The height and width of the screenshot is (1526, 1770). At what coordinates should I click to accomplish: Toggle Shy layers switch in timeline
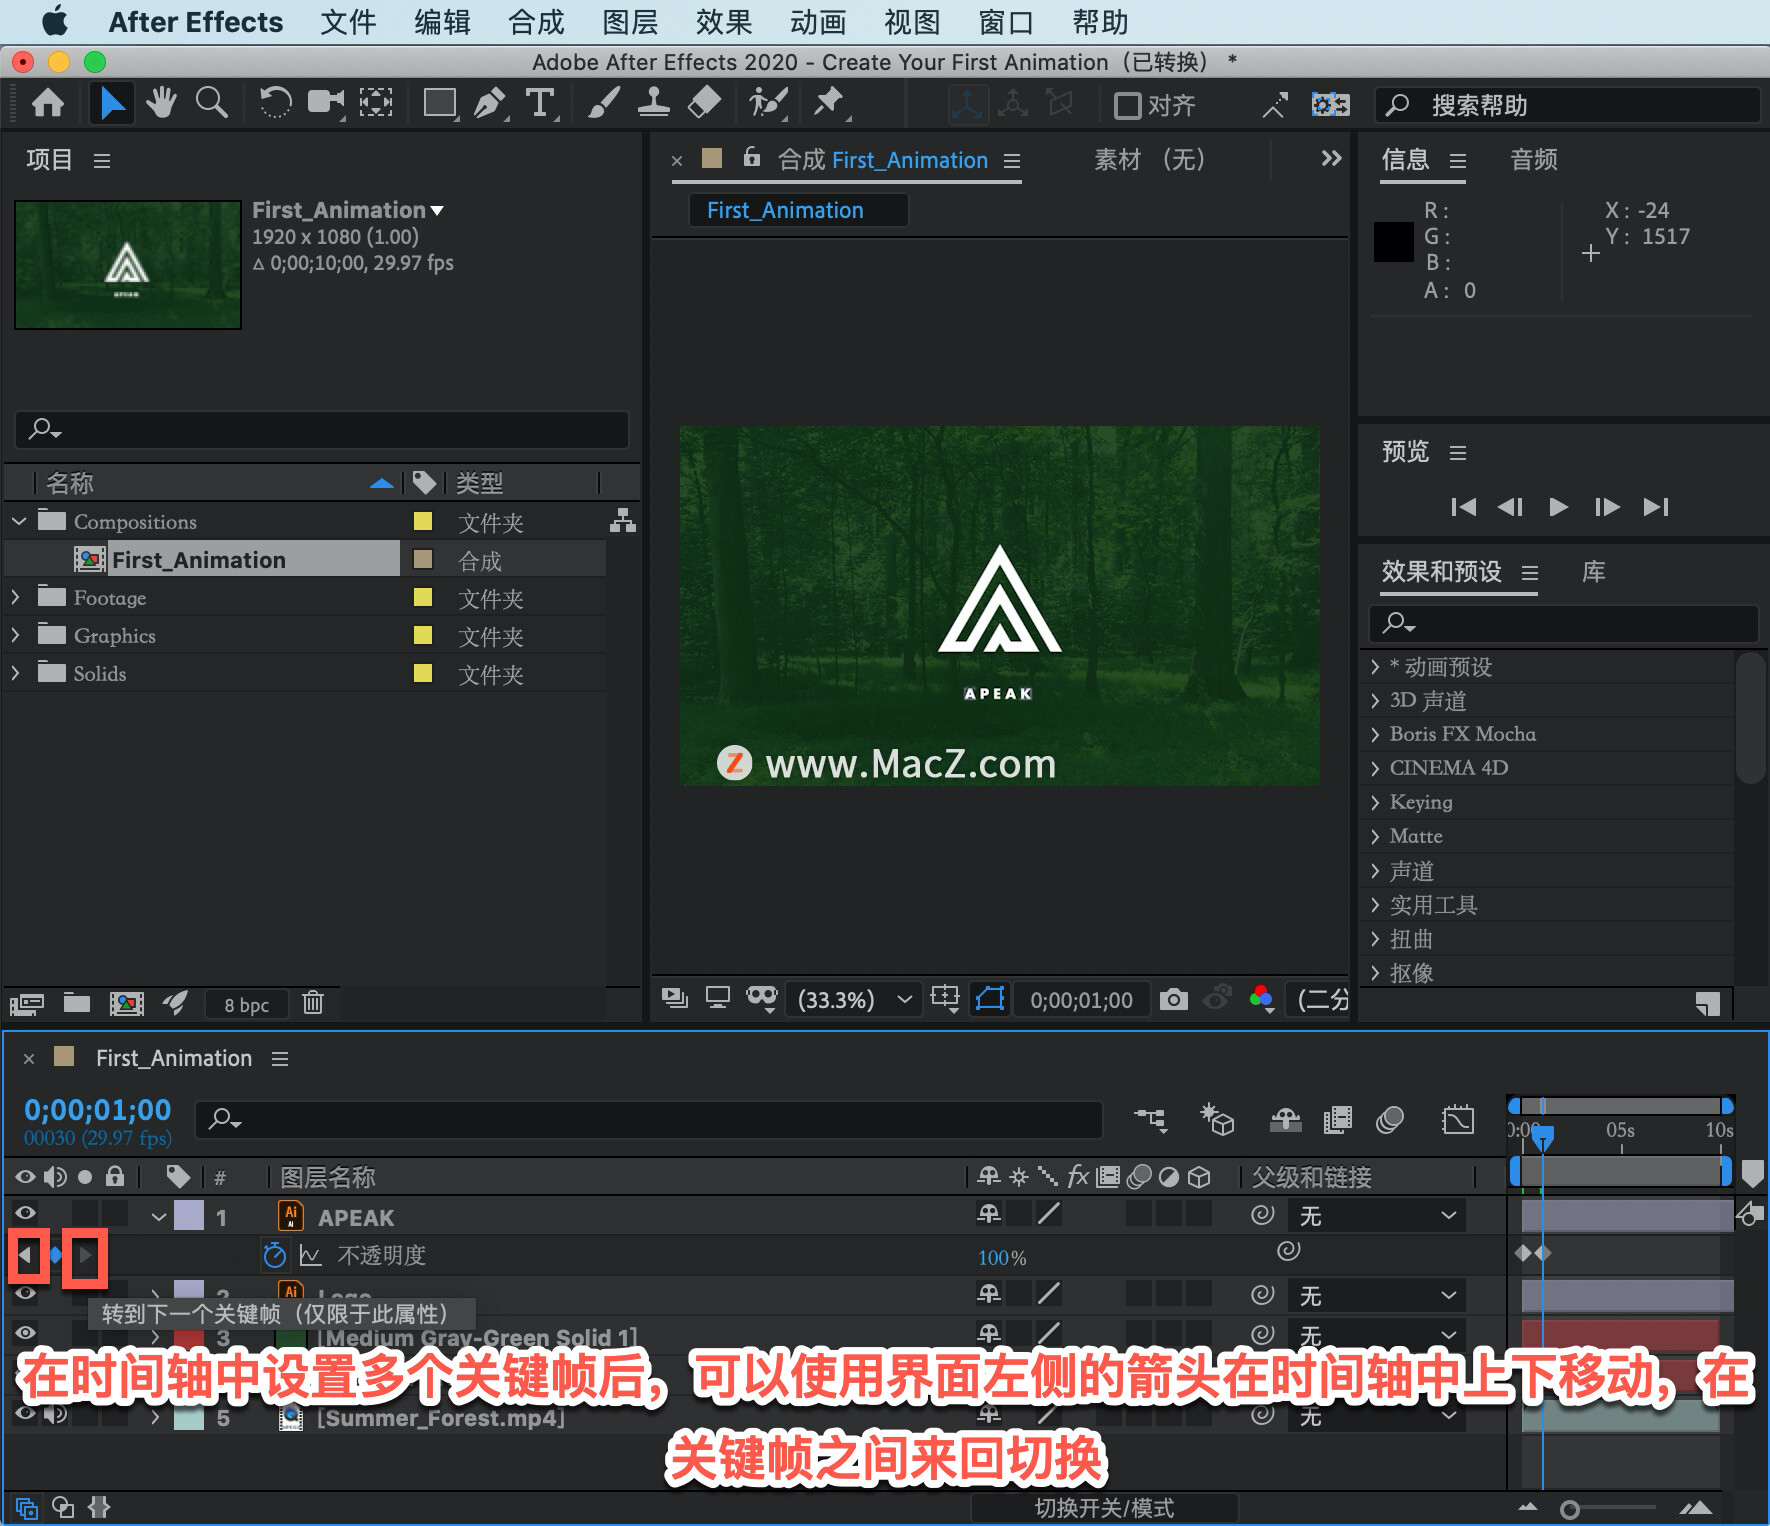(1285, 1120)
